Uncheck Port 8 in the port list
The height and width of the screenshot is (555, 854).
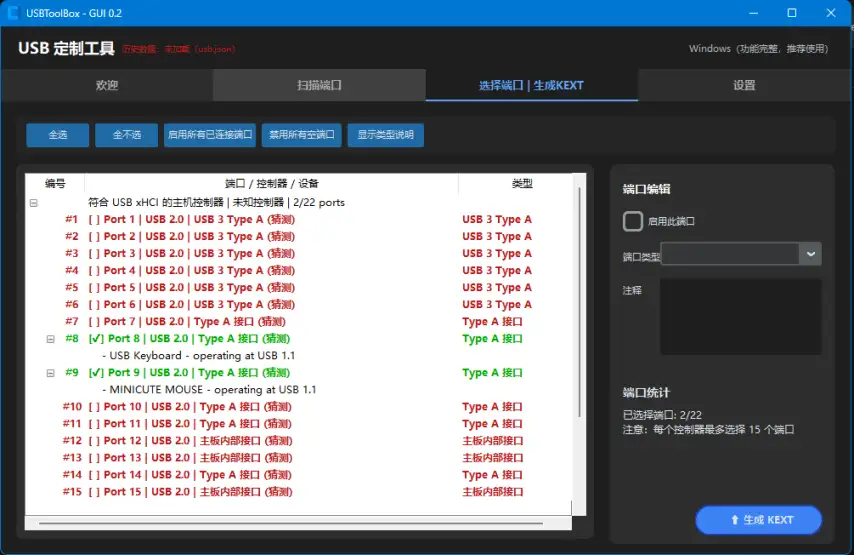pos(95,339)
